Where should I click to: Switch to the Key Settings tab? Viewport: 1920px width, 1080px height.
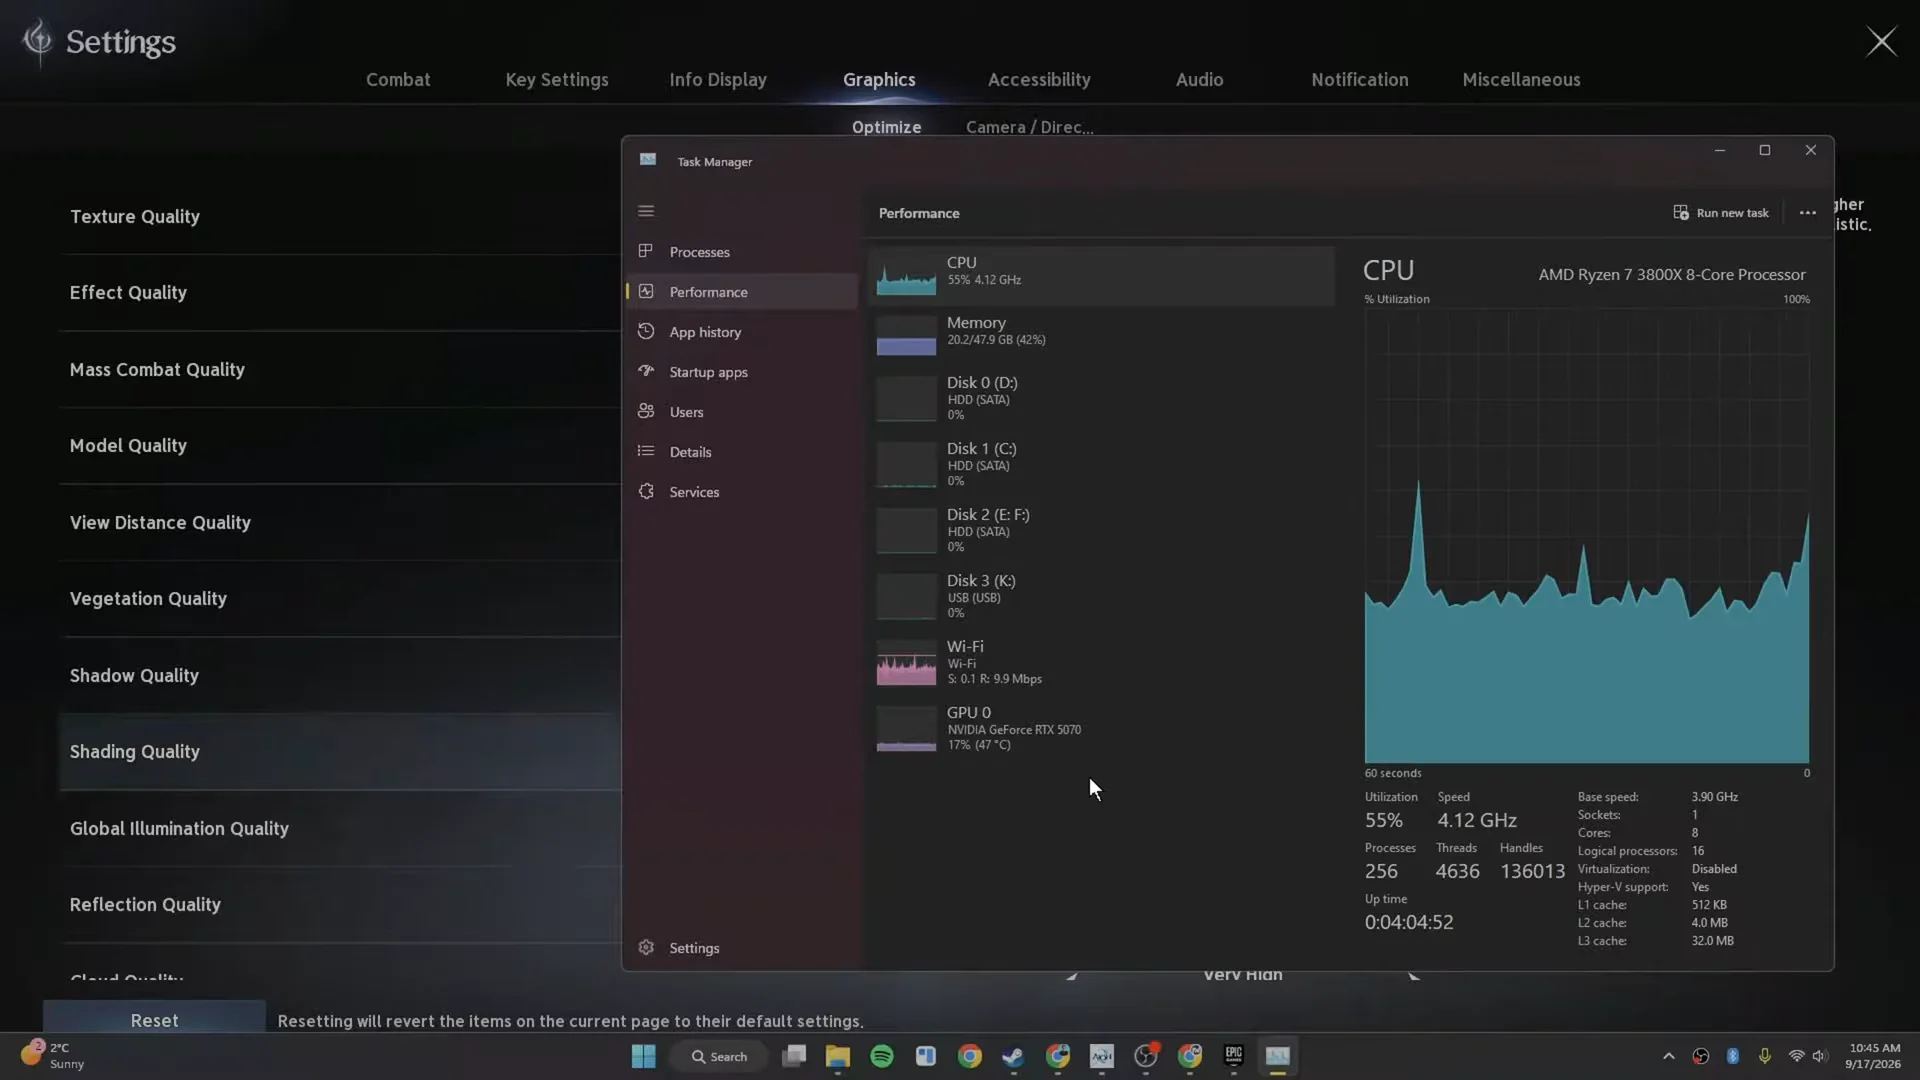click(x=557, y=80)
